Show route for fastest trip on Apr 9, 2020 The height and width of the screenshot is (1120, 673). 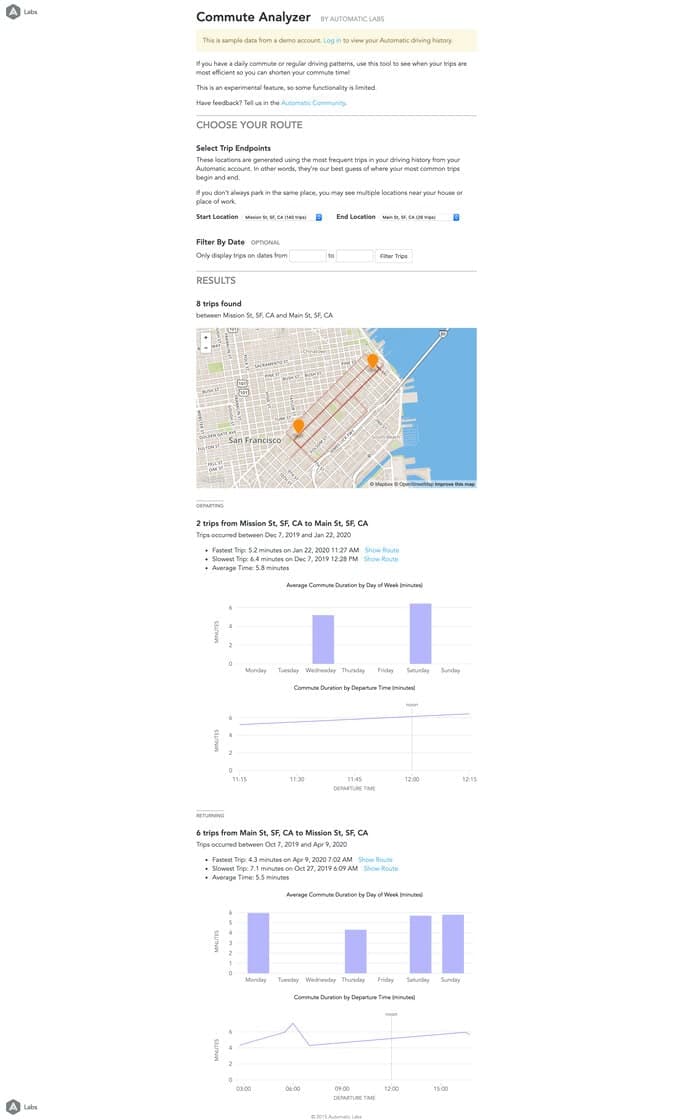375,860
